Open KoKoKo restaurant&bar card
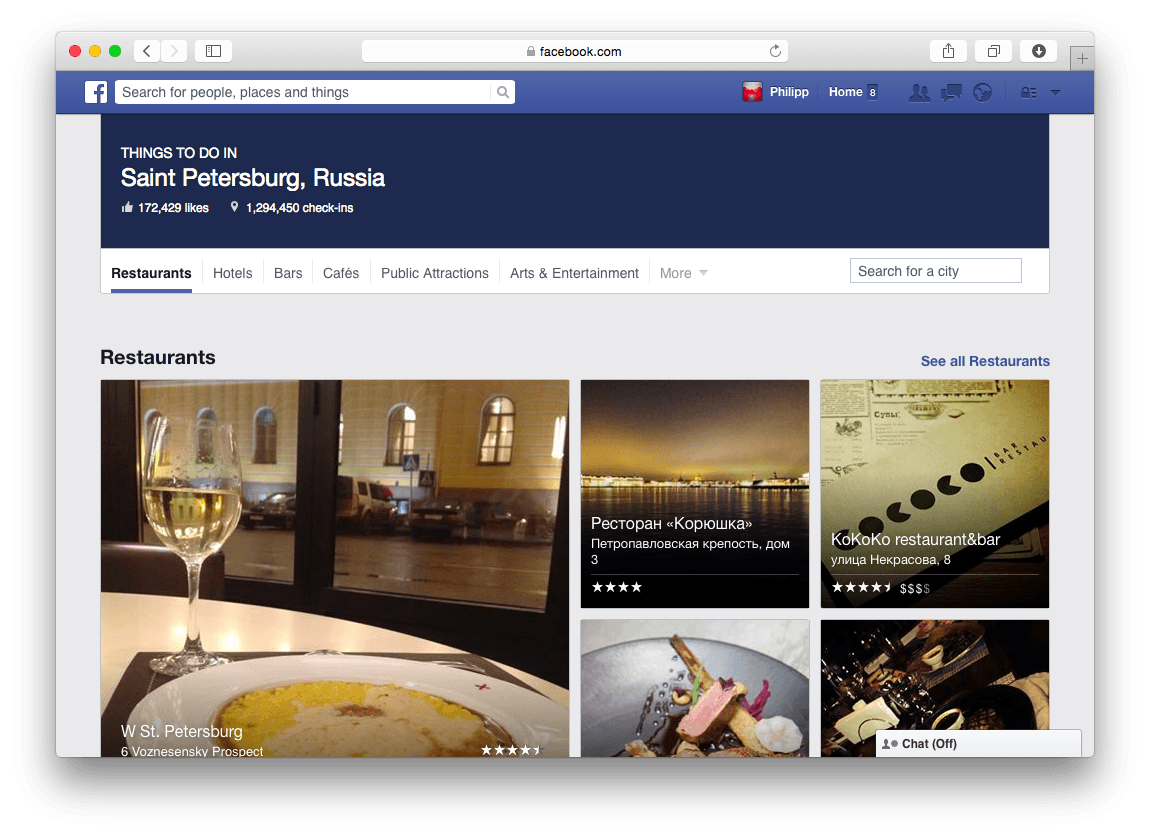 click(934, 494)
